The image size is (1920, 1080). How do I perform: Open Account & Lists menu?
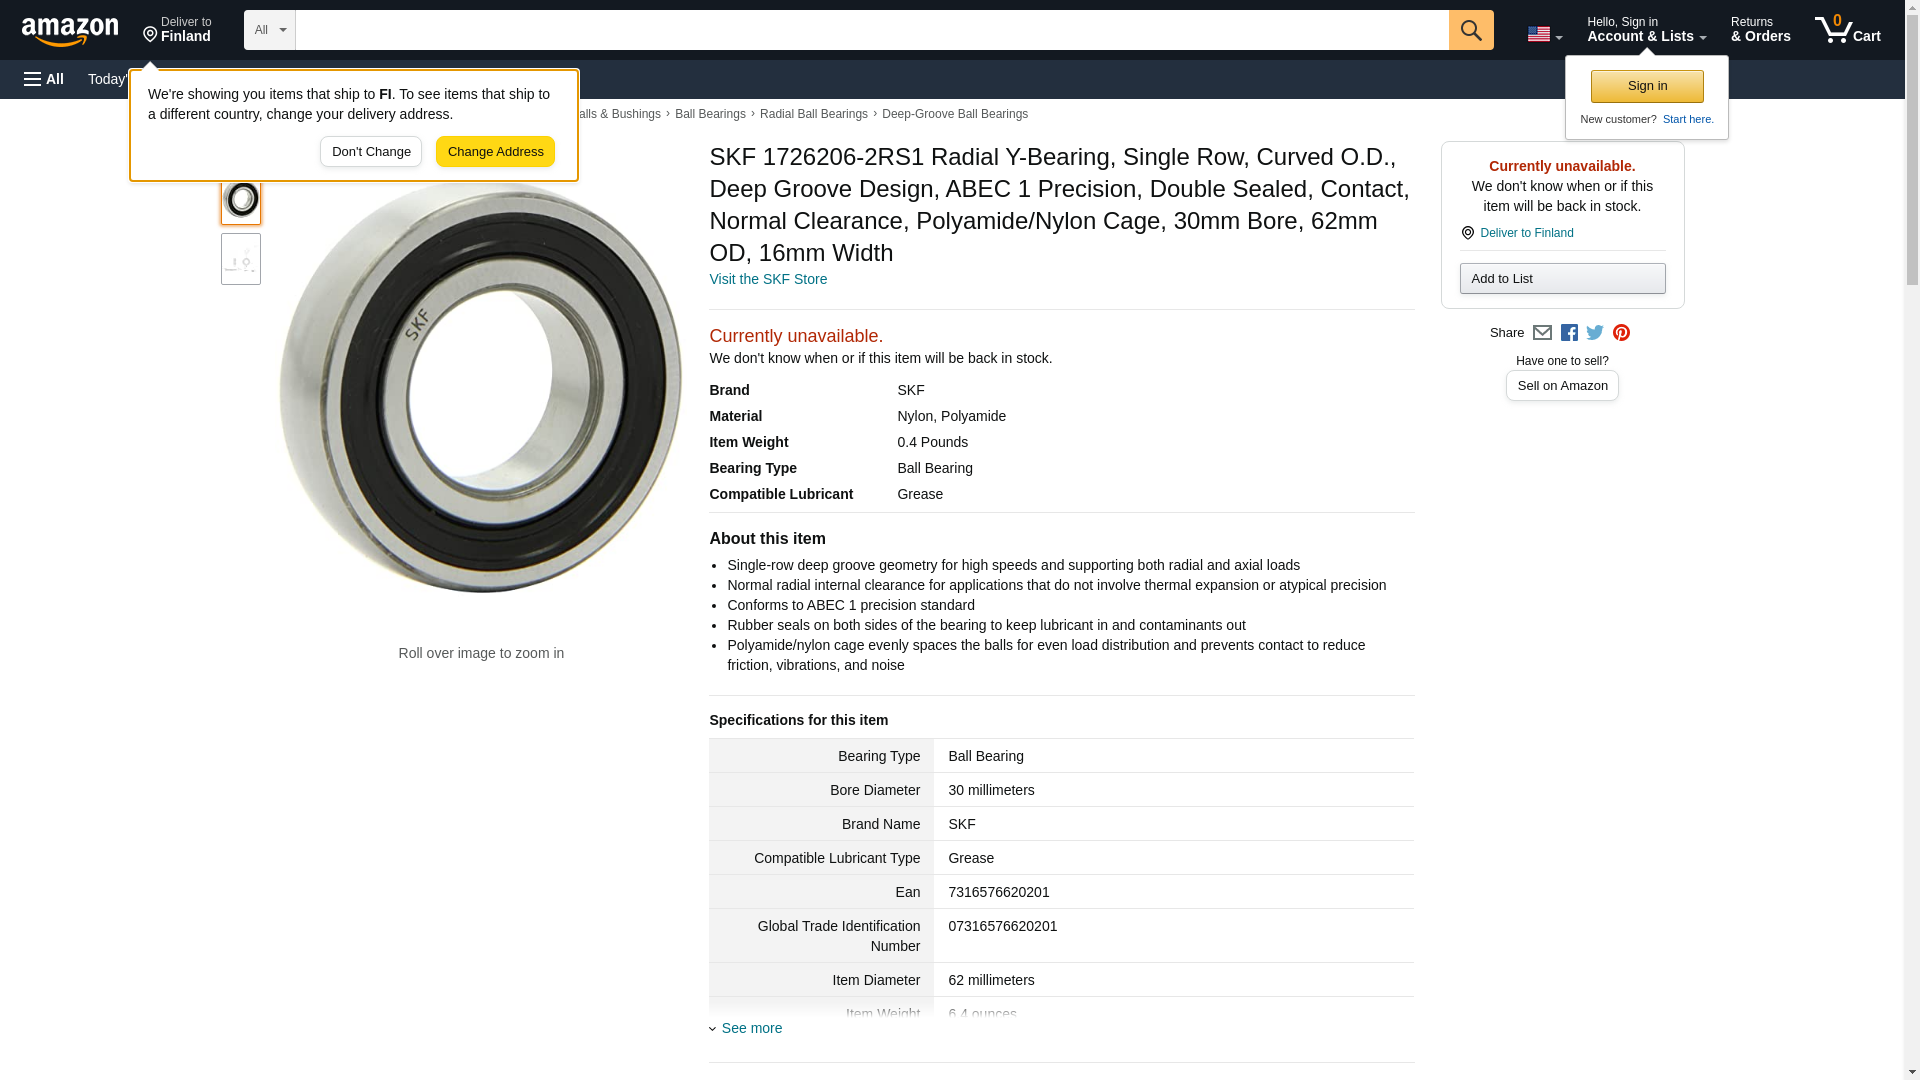[1646, 30]
